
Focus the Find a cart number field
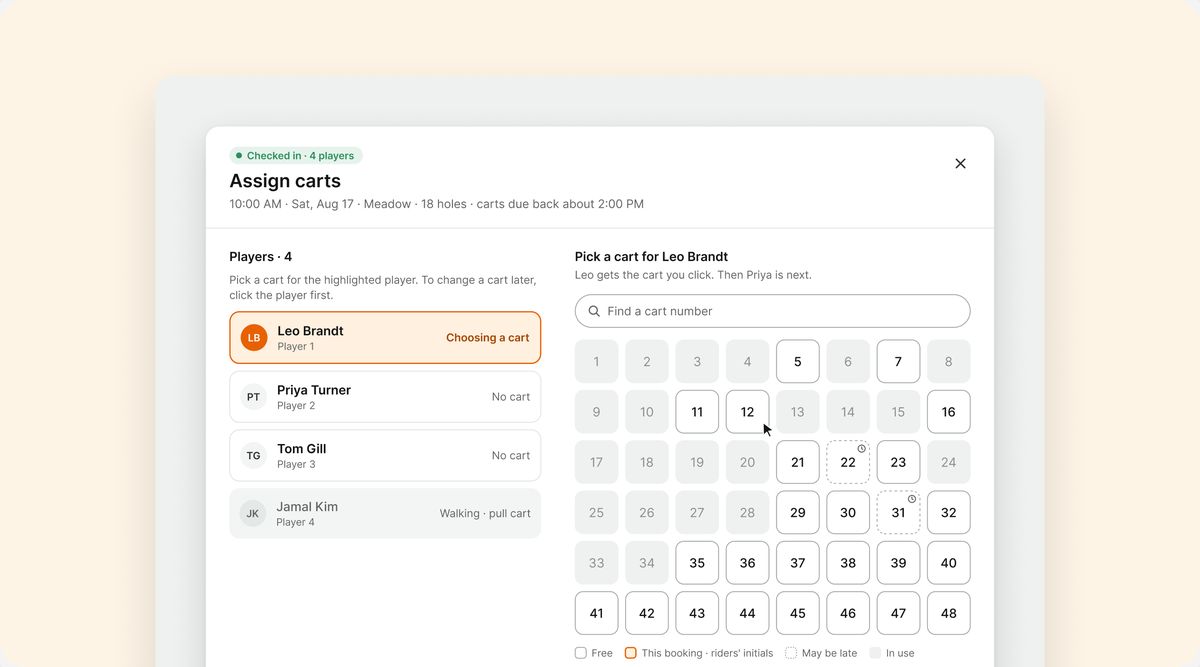click(x=772, y=311)
